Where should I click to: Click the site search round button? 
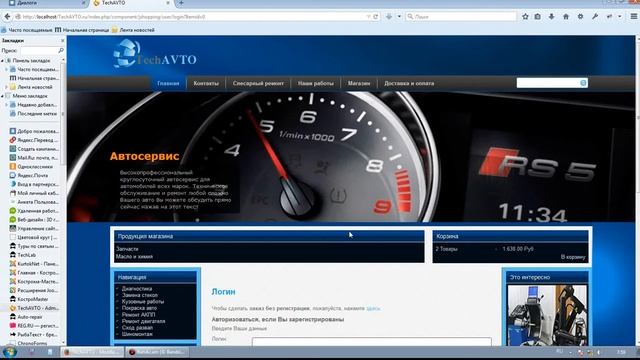[x=583, y=83]
